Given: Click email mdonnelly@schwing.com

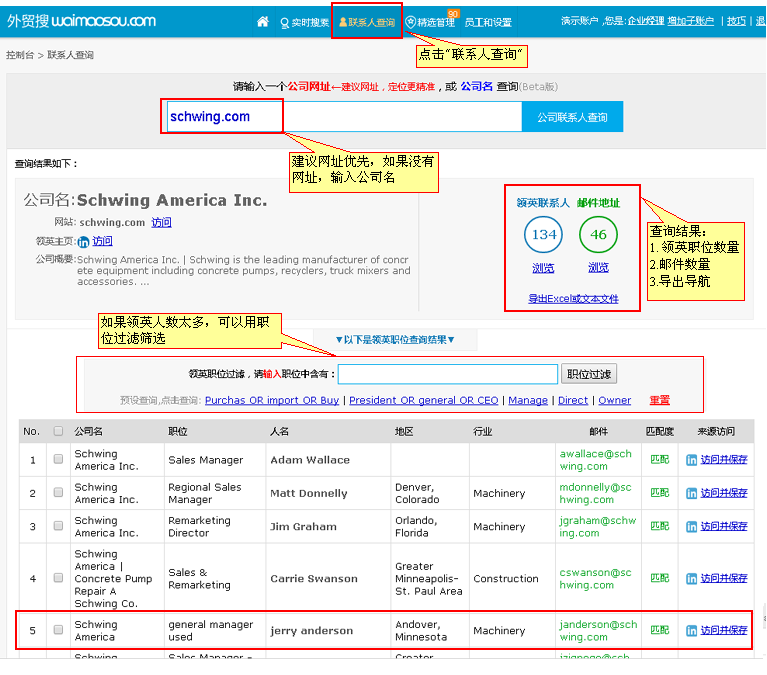Looking at the screenshot, I should [x=595, y=493].
